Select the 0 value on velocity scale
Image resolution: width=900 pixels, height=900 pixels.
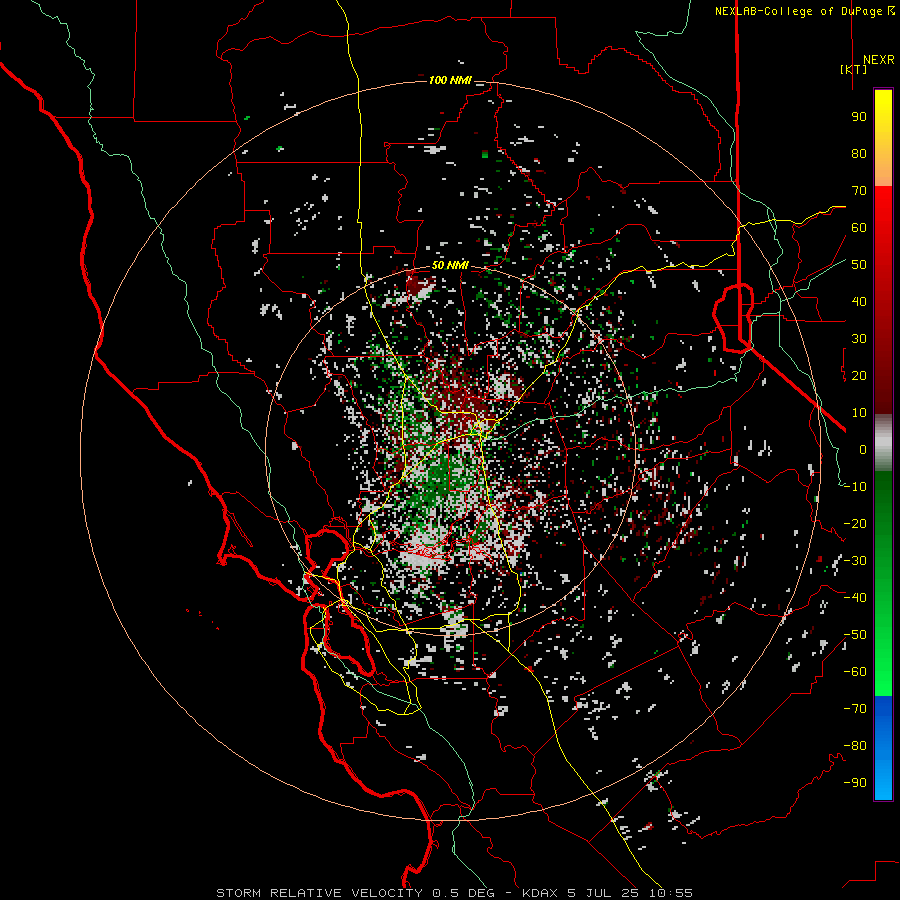[x=863, y=449]
